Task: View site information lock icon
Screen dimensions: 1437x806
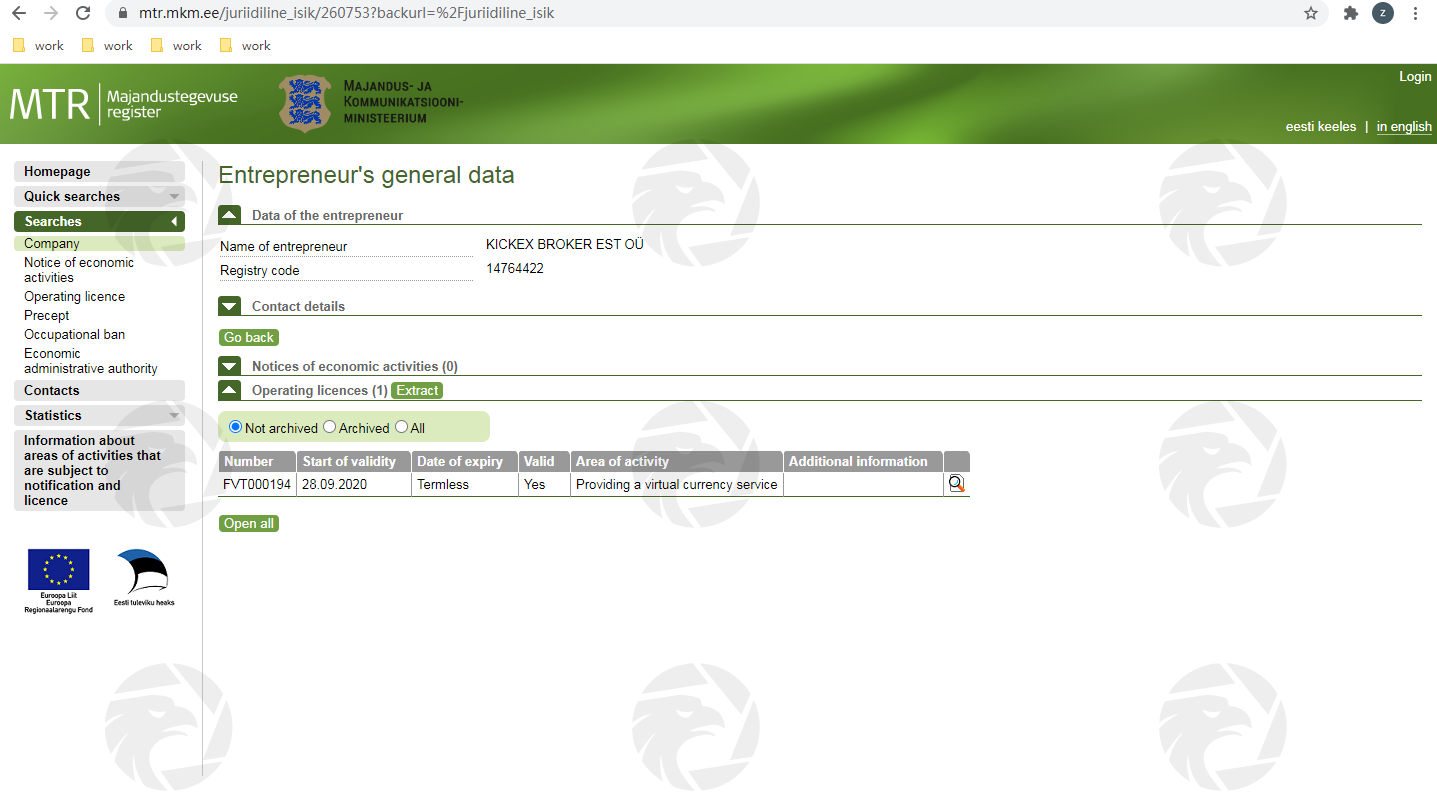Action: 123,14
